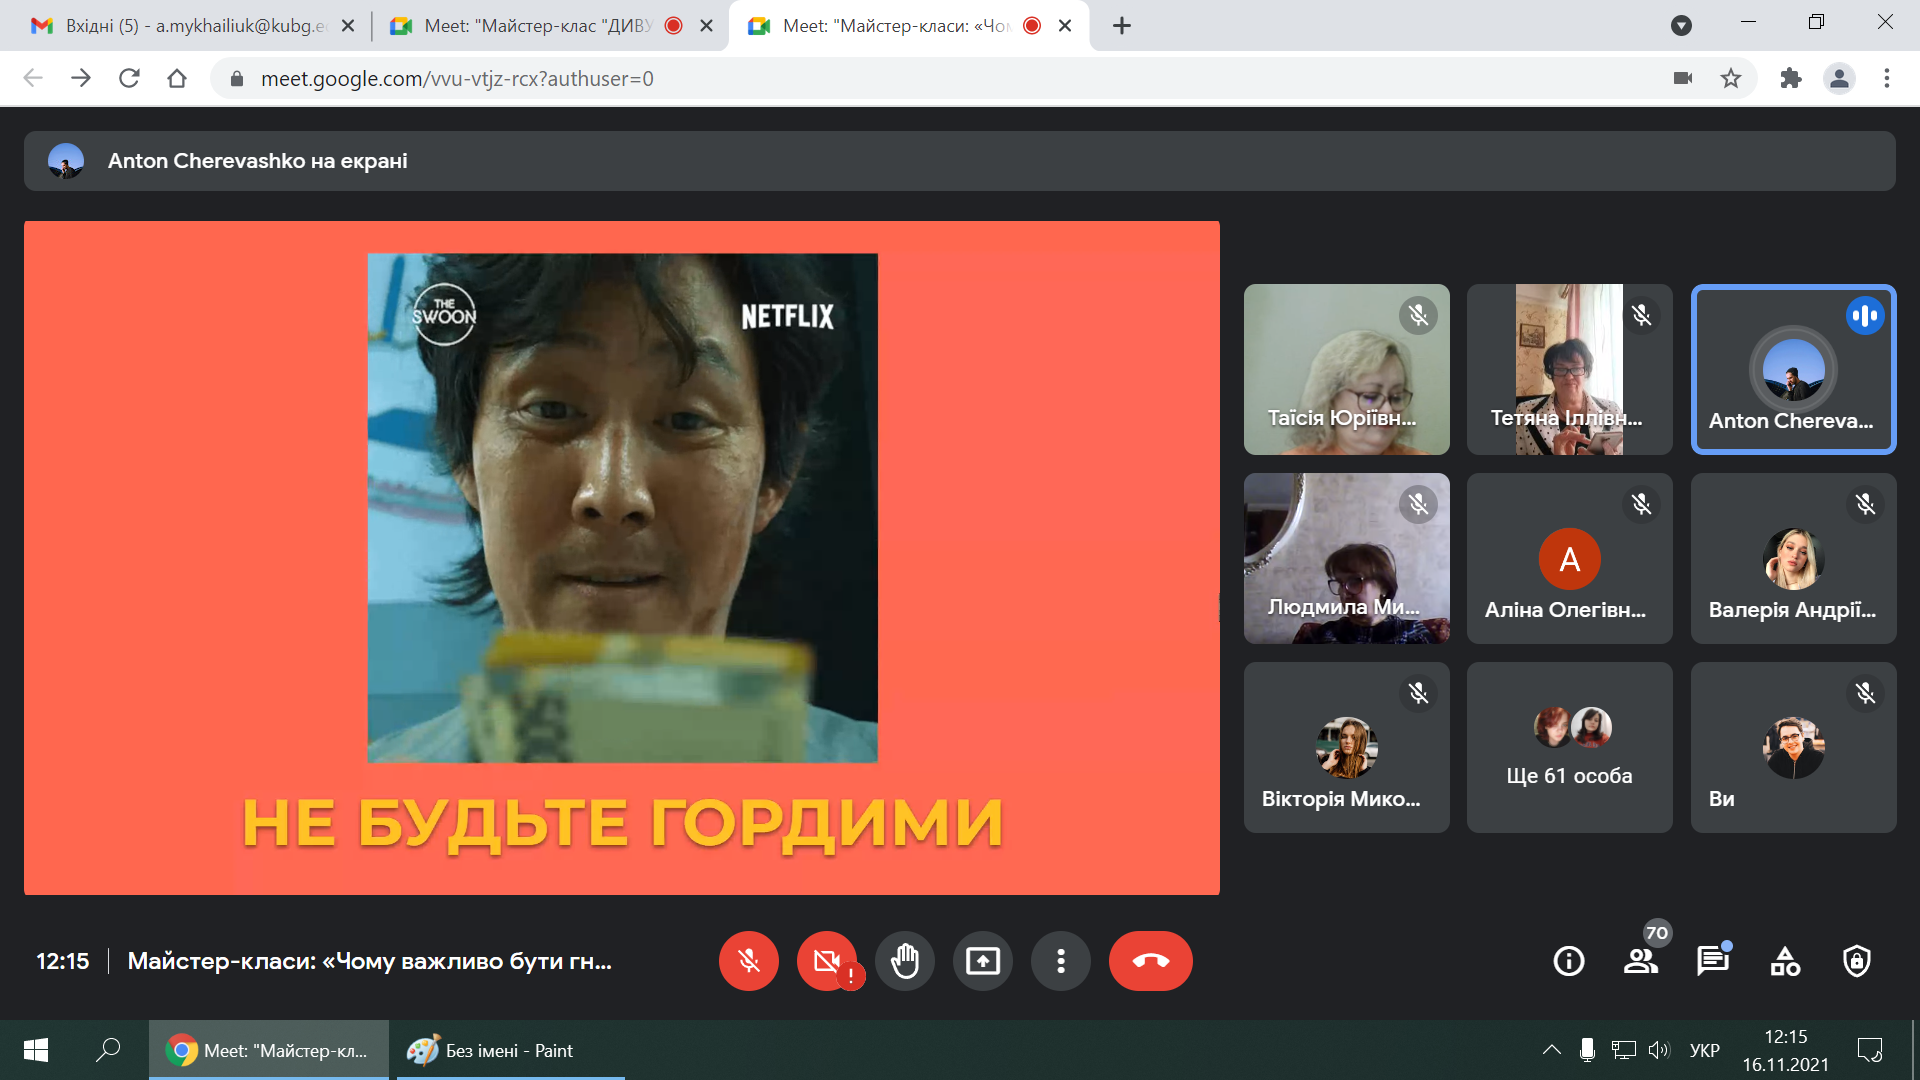Viewport: 1920px width, 1080px height.
Task: Open host controls shield icon
Action: pyautogui.click(x=1856, y=961)
